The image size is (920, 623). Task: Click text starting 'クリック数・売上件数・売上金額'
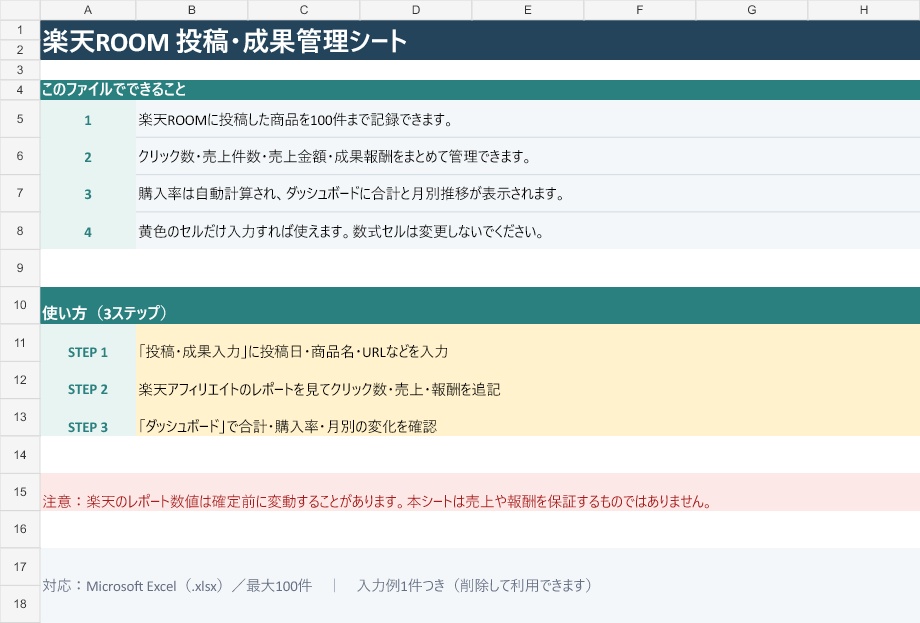[335, 157]
